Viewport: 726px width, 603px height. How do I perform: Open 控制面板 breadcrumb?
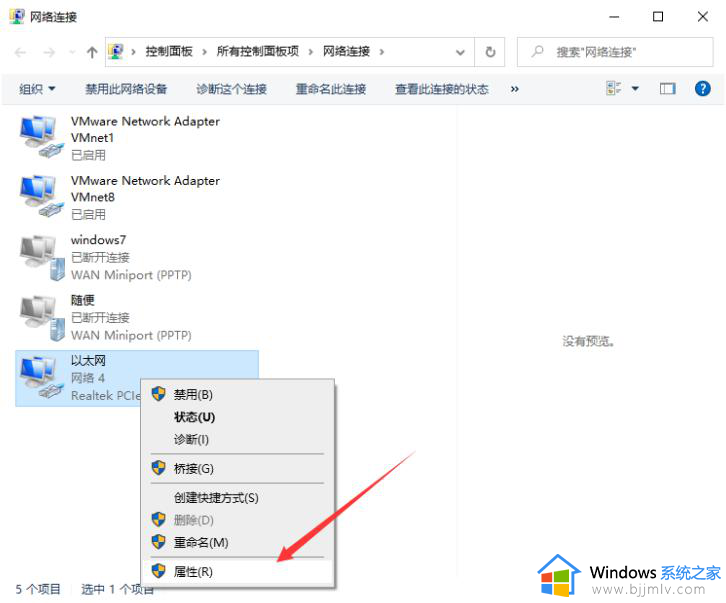169,51
